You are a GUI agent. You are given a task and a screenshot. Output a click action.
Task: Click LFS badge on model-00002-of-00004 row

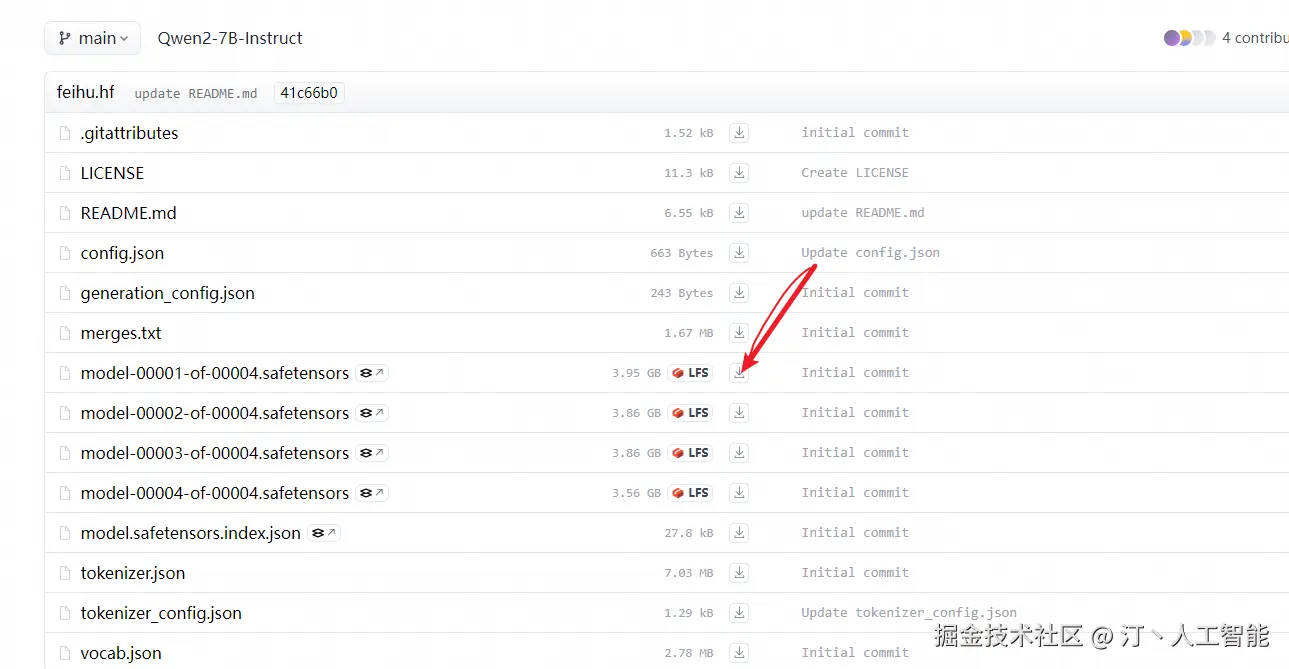690,413
